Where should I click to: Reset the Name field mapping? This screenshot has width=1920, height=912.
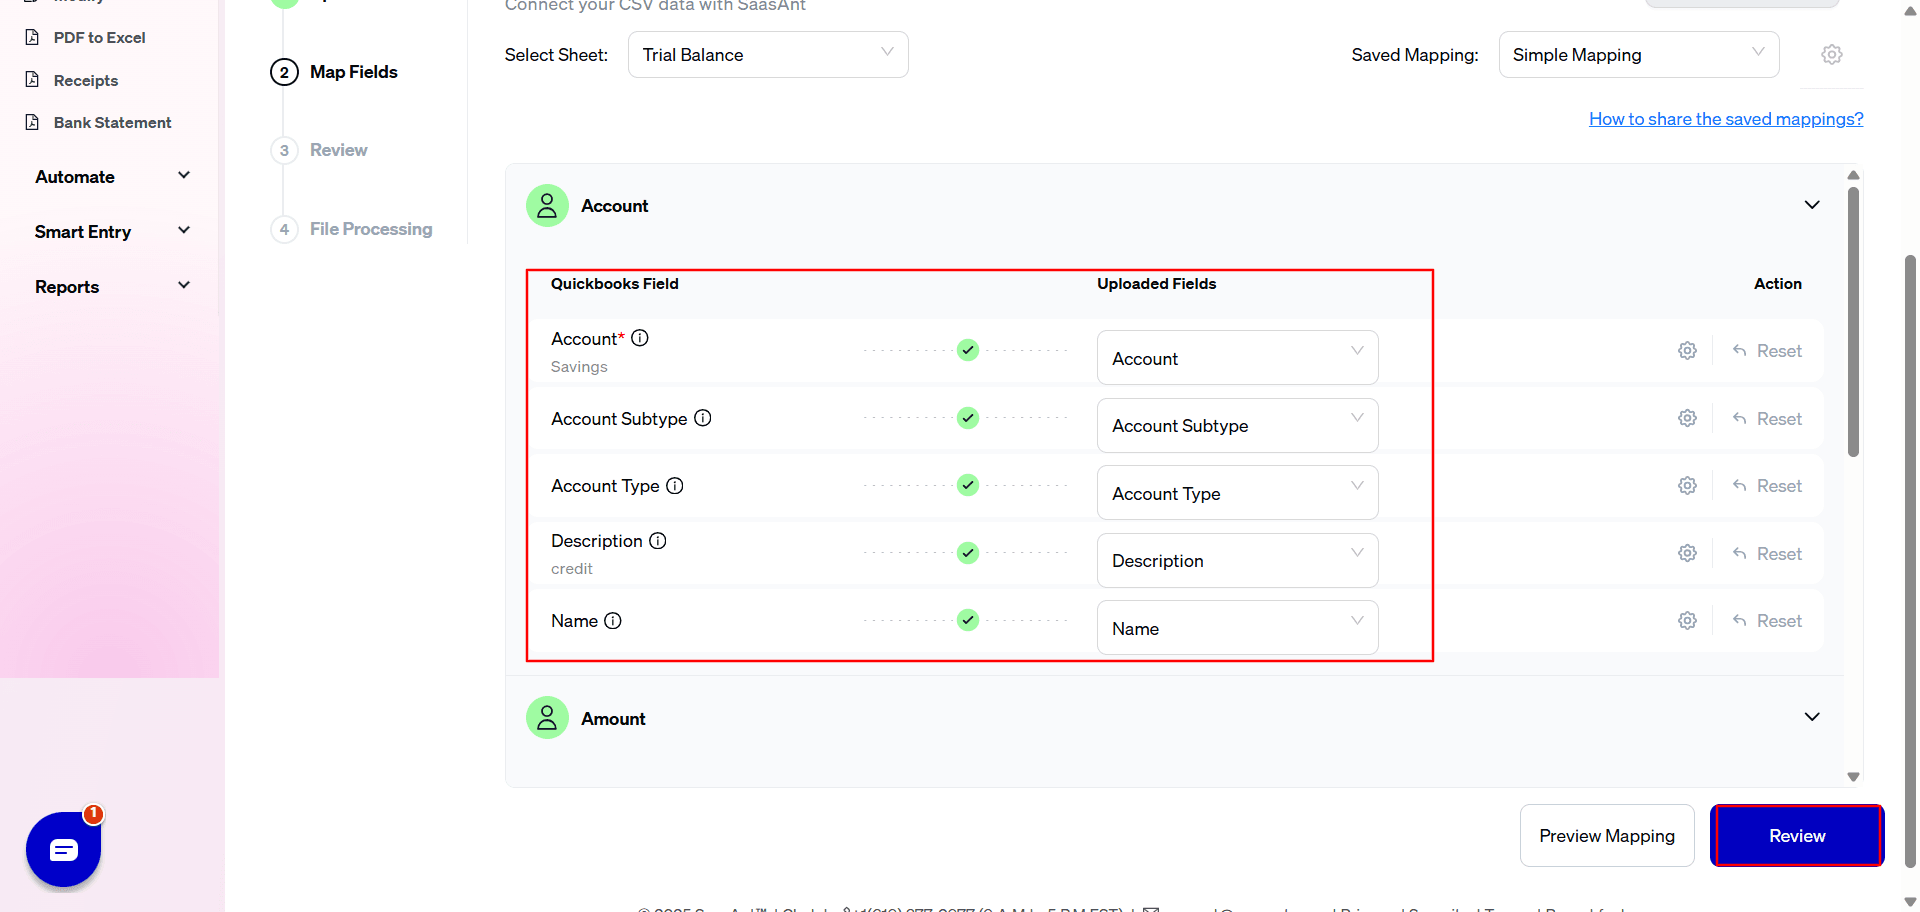[x=1767, y=621]
